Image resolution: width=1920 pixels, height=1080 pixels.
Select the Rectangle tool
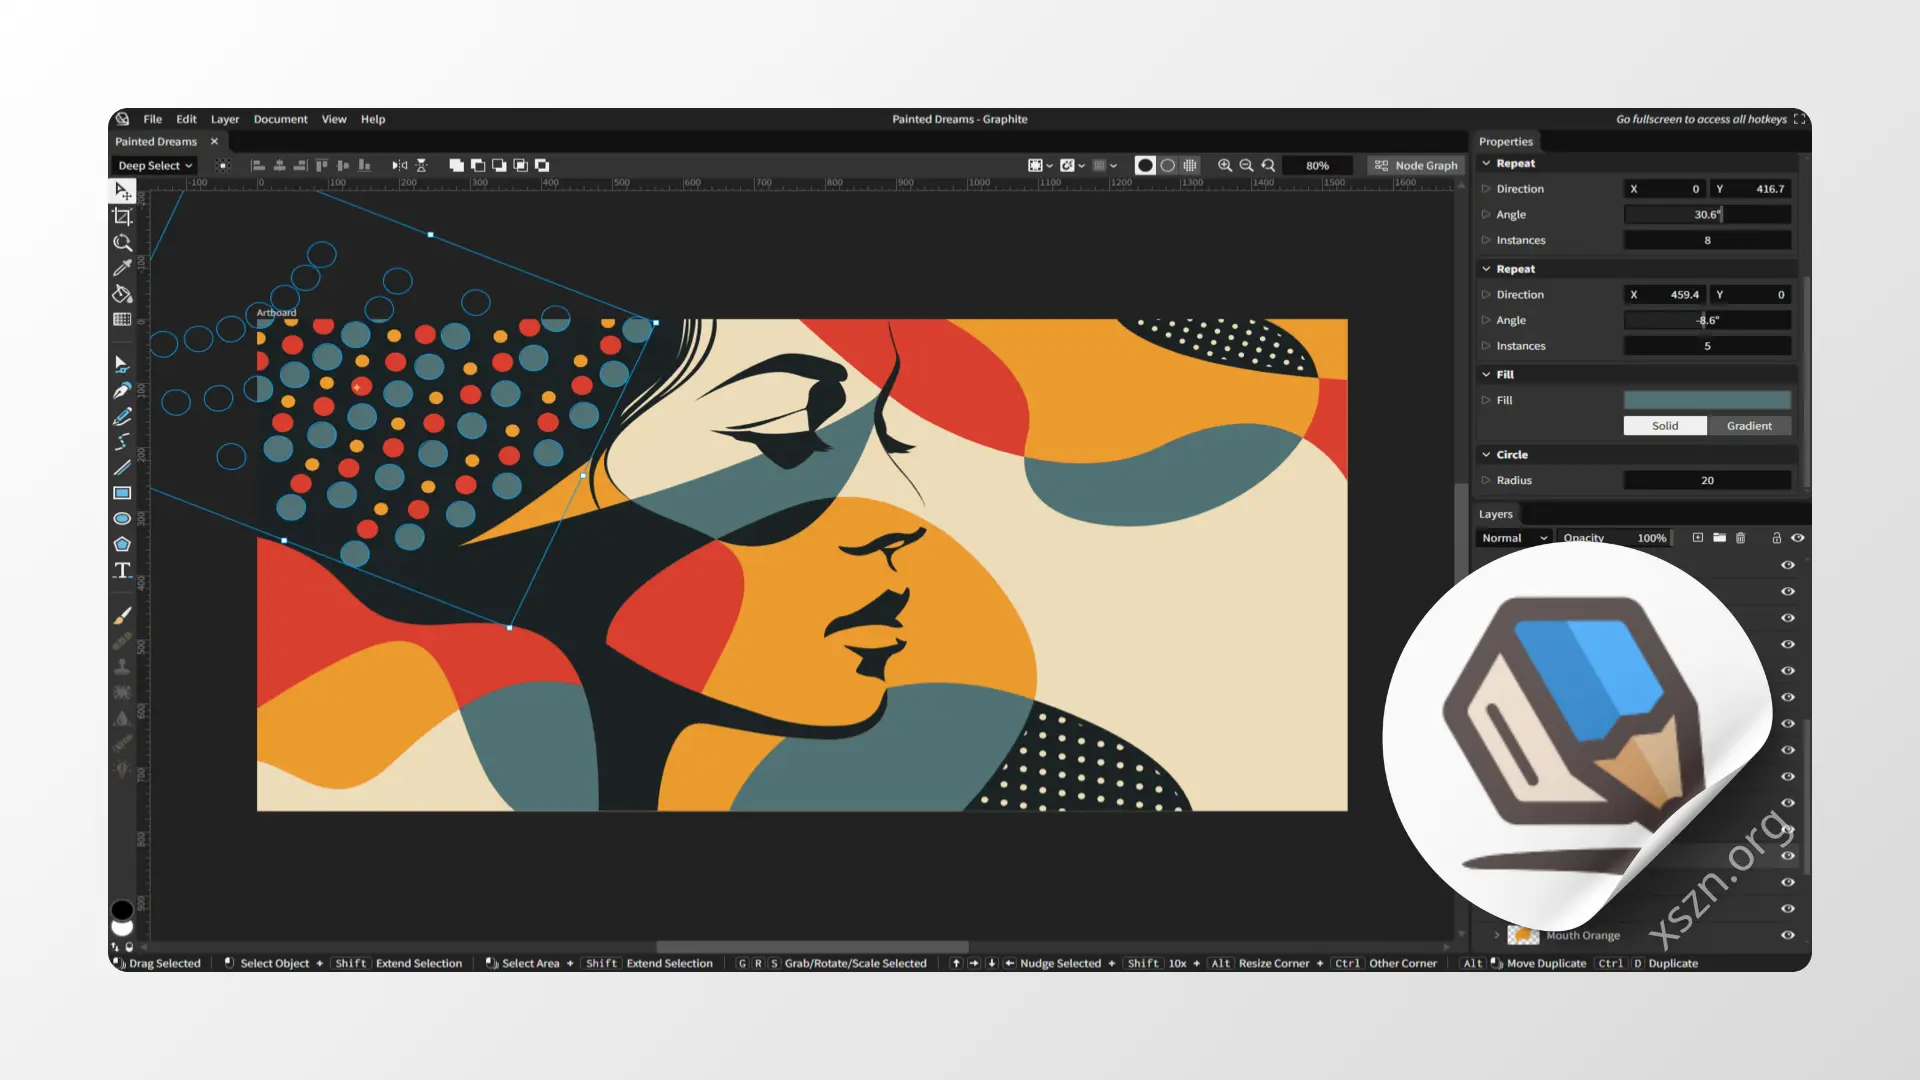(x=122, y=493)
